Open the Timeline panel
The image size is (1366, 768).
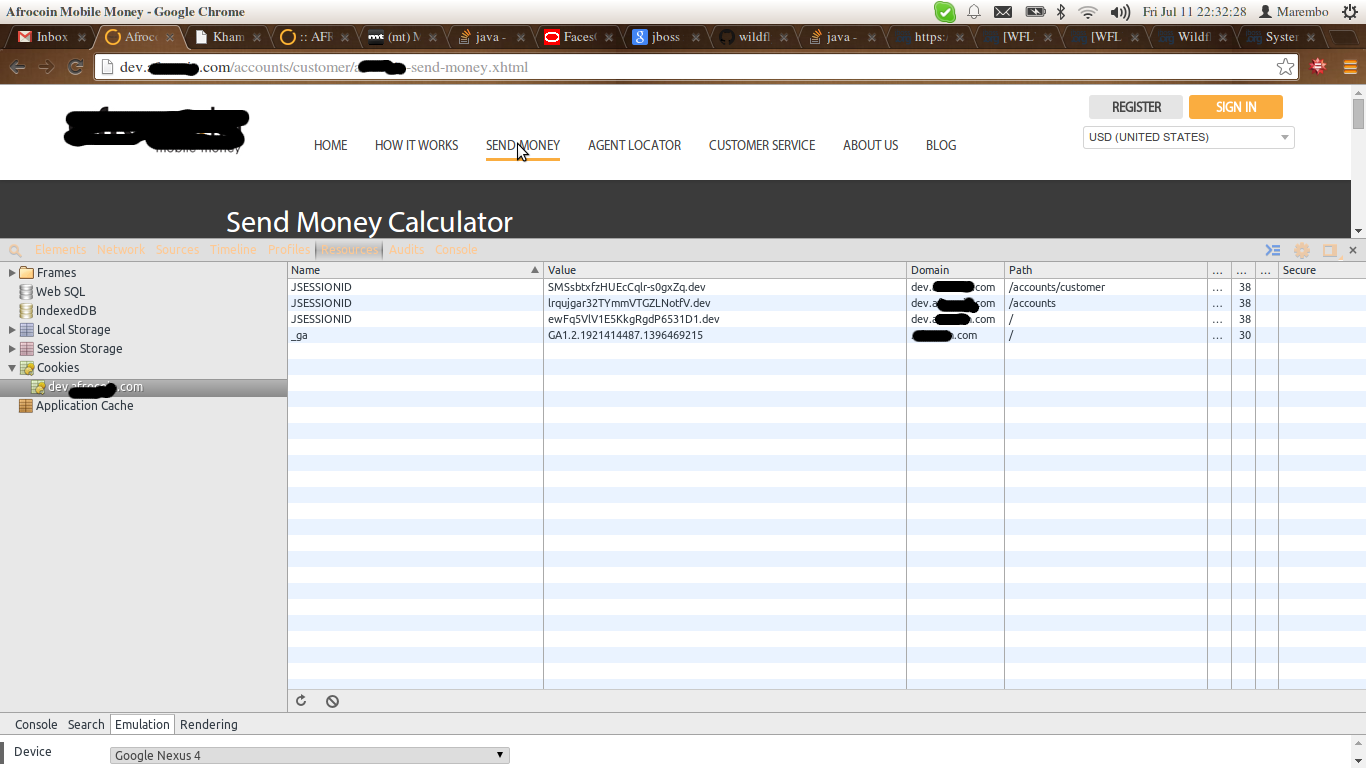pos(233,250)
